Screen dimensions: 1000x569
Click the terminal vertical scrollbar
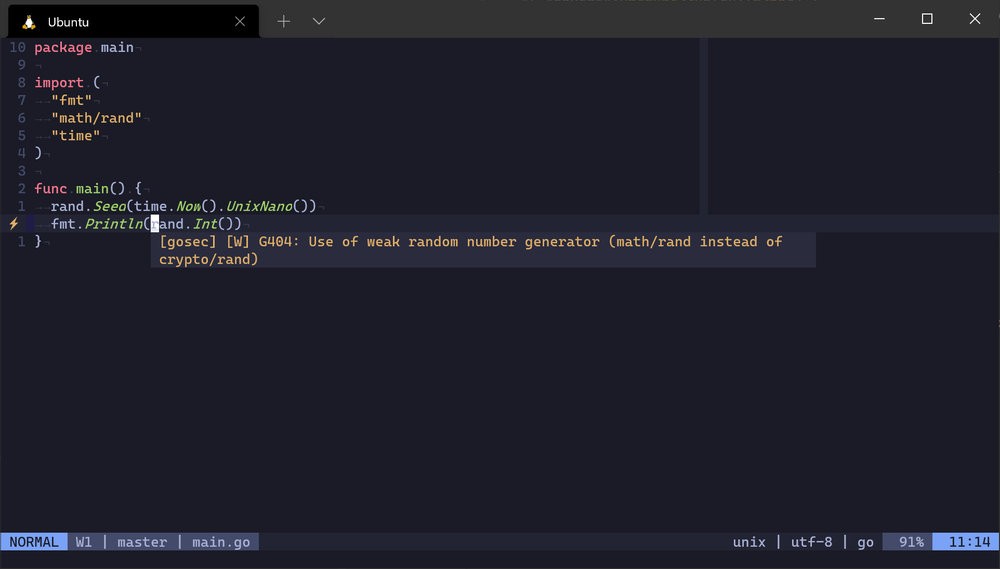click(x=995, y=300)
